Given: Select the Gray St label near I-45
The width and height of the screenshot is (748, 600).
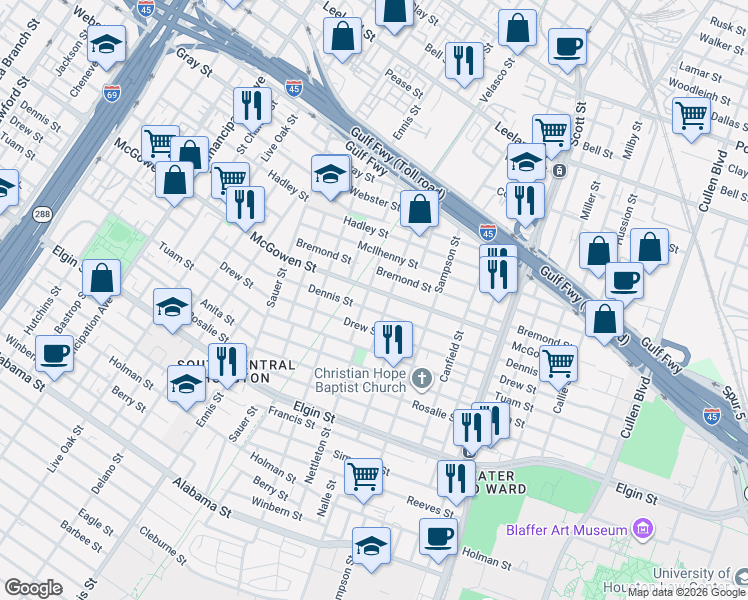Looking at the screenshot, I should click(194, 62).
